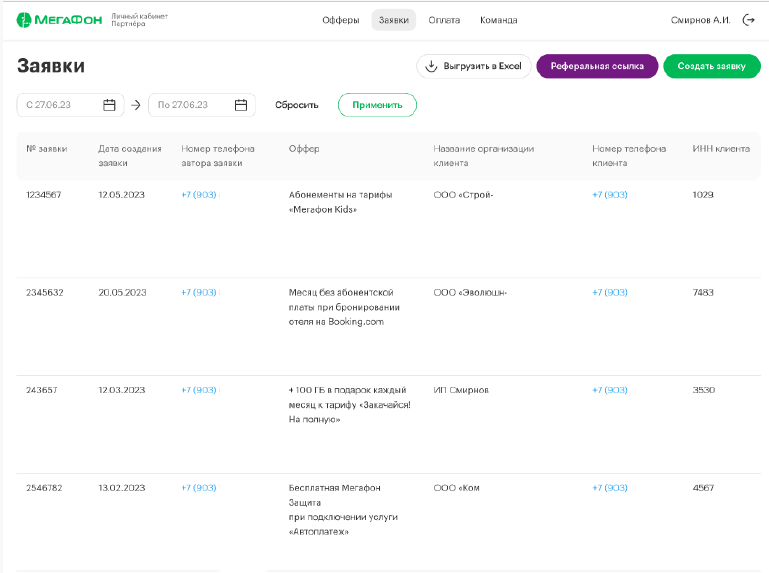This screenshot has width=769, height=573.
Task: Open the Команда section
Action: click(498, 20)
